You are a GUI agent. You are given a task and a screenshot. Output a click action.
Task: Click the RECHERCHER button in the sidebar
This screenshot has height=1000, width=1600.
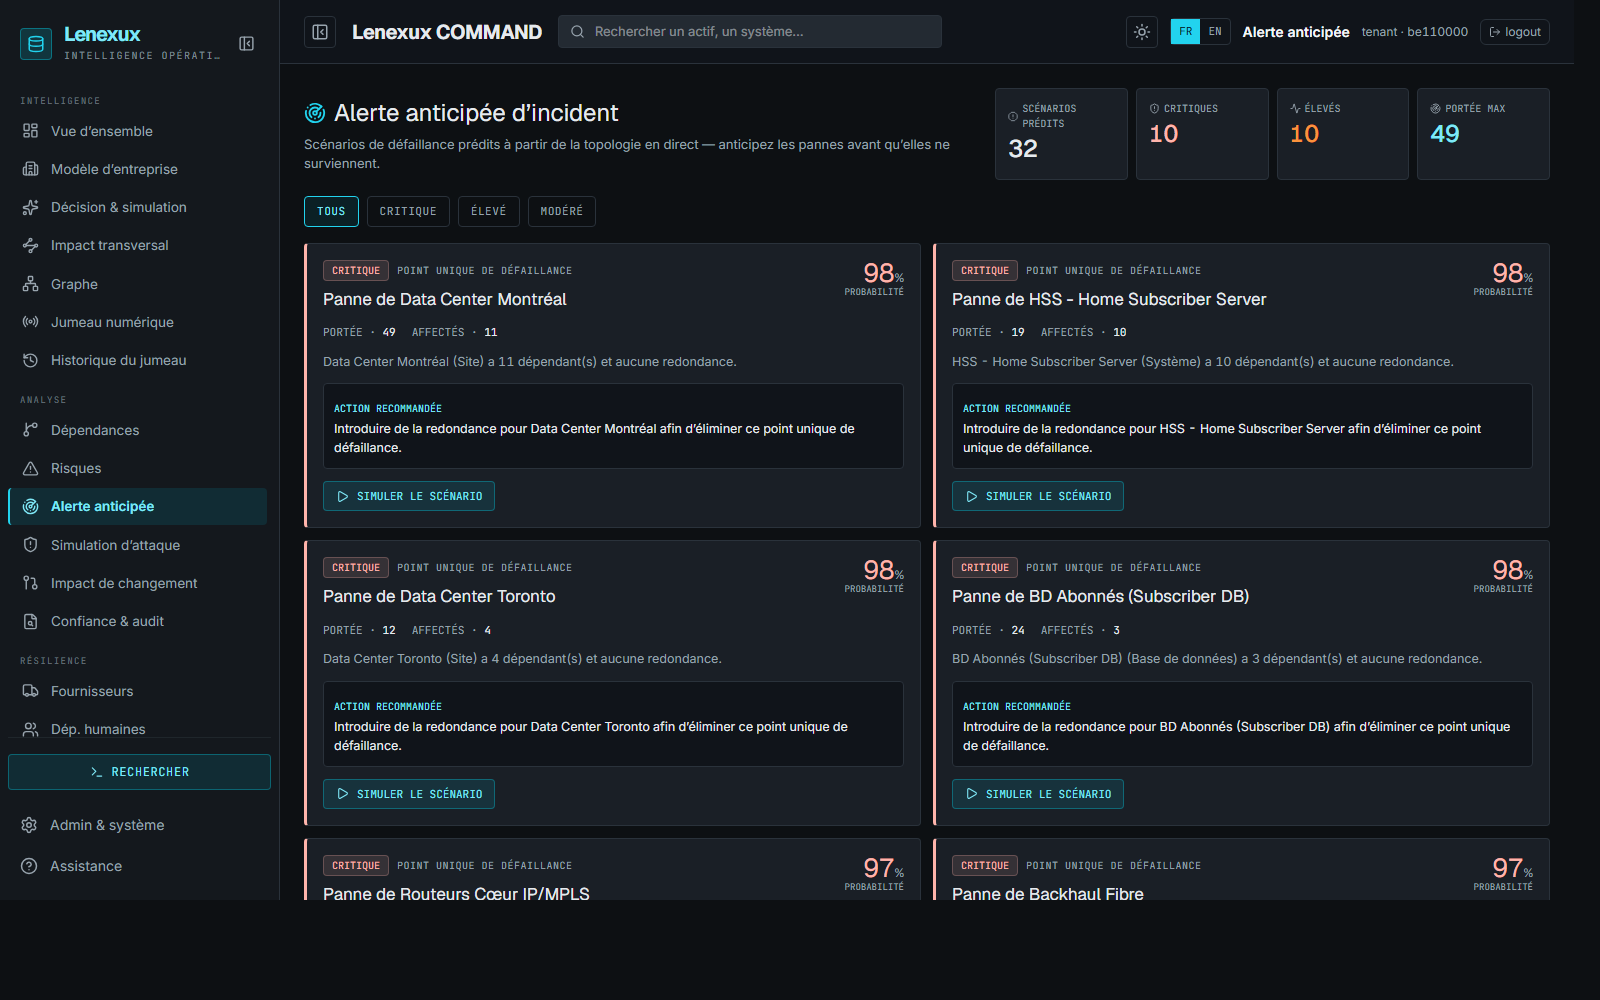pos(139,772)
